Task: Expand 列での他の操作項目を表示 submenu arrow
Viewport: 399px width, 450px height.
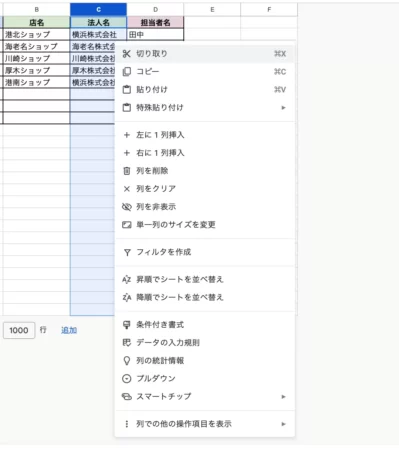Action: coord(283,424)
